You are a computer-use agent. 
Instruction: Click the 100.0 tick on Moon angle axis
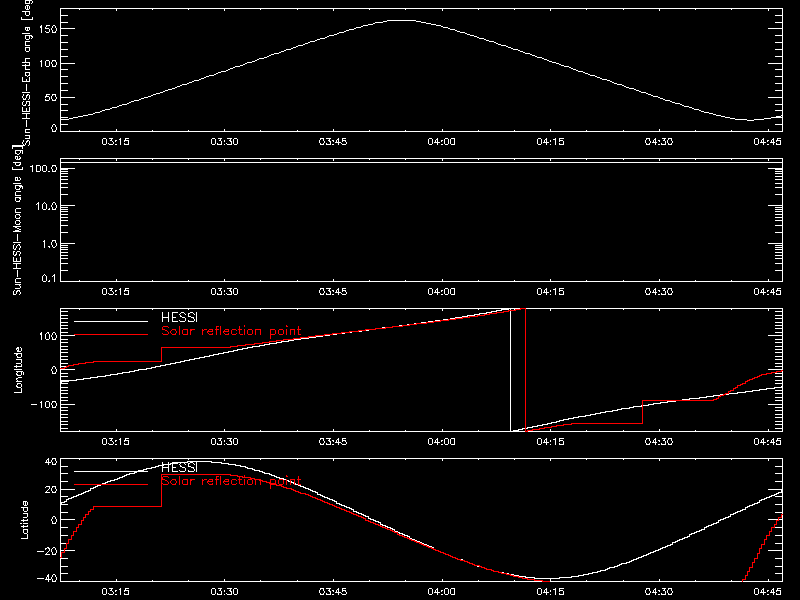click(43, 168)
